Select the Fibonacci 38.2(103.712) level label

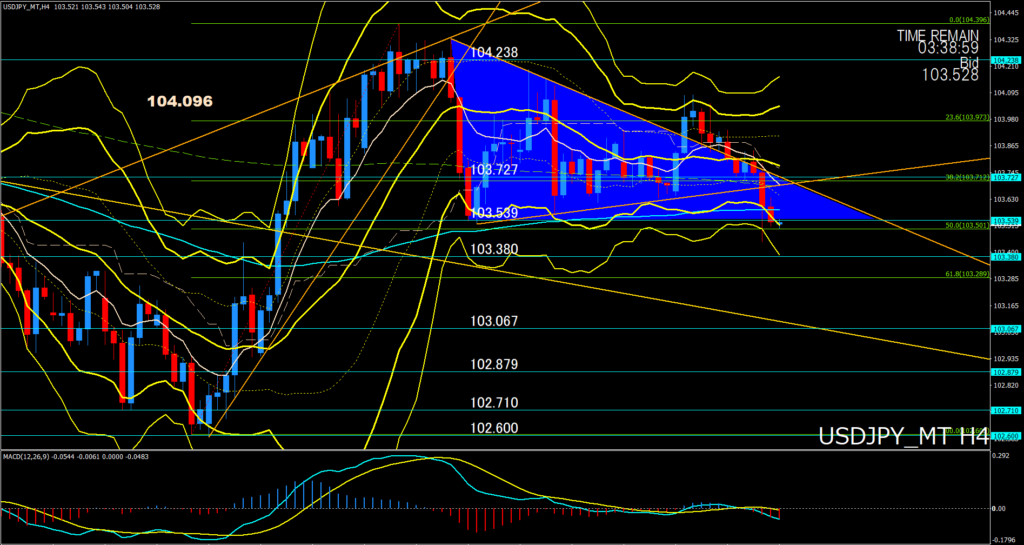pyautogui.click(x=967, y=177)
